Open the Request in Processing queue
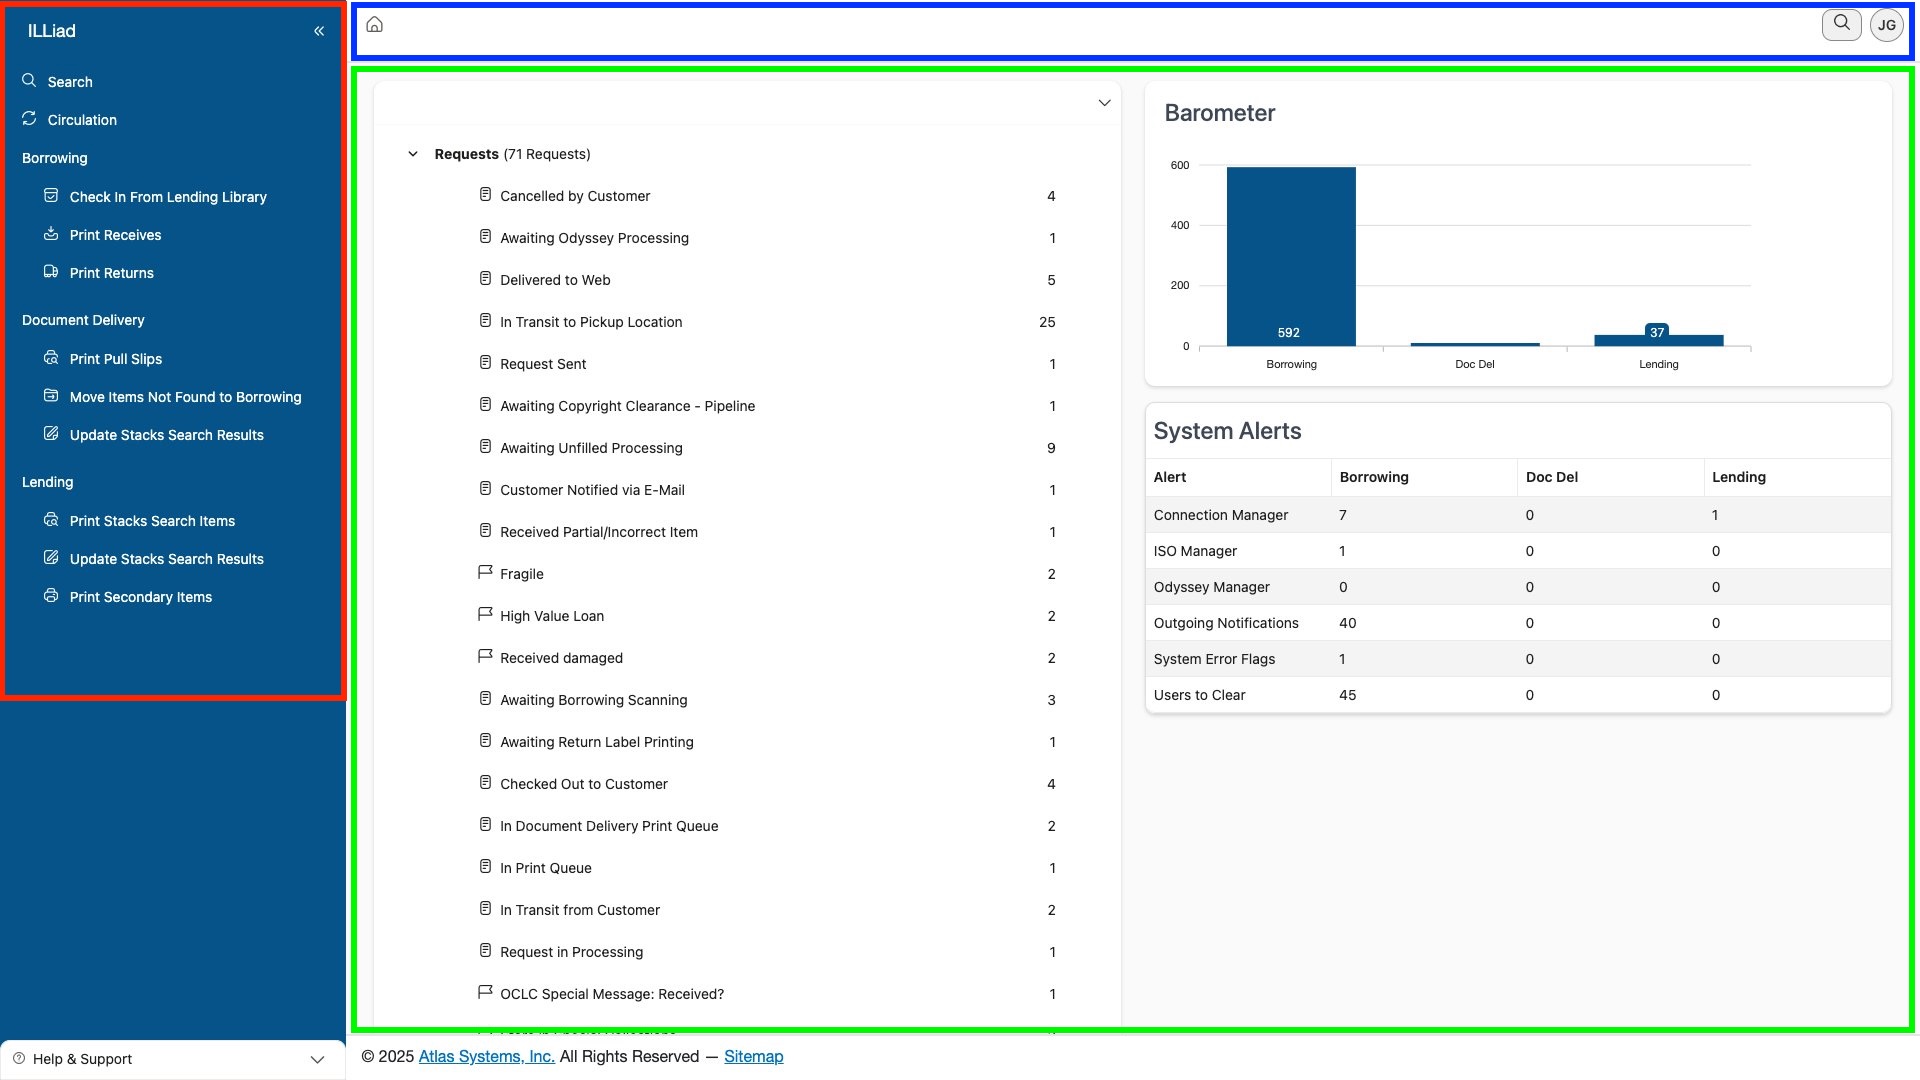 tap(571, 952)
